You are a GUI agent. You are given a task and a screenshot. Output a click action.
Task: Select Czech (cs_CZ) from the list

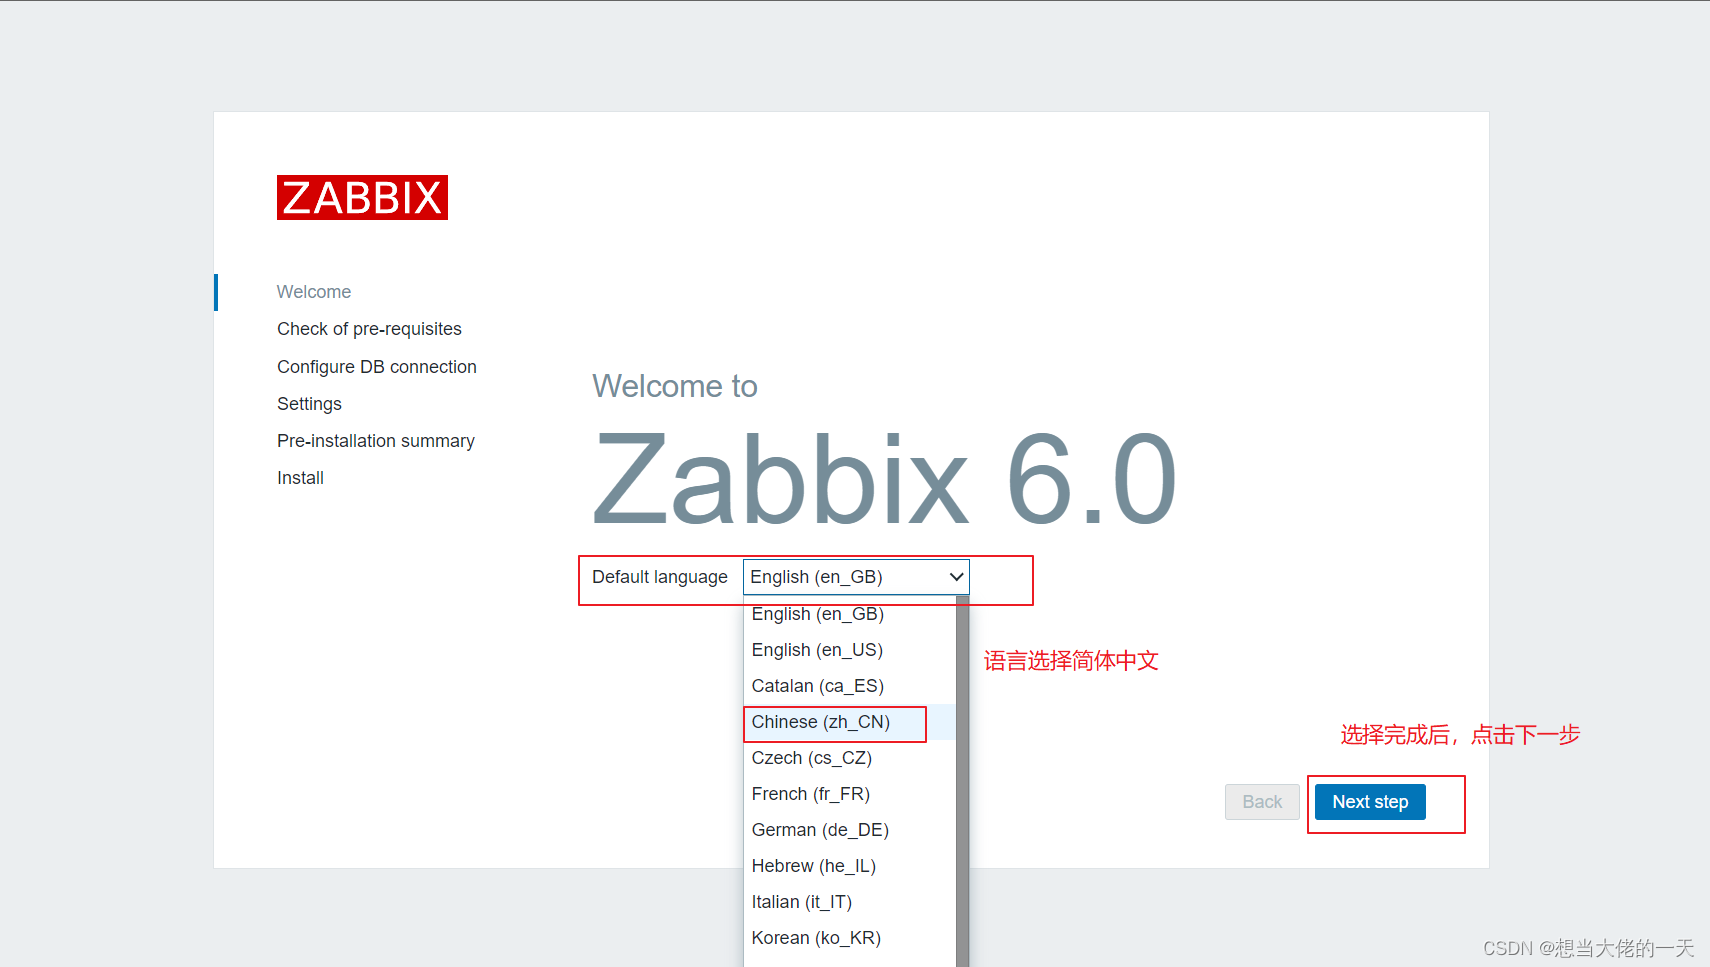[x=849, y=758]
